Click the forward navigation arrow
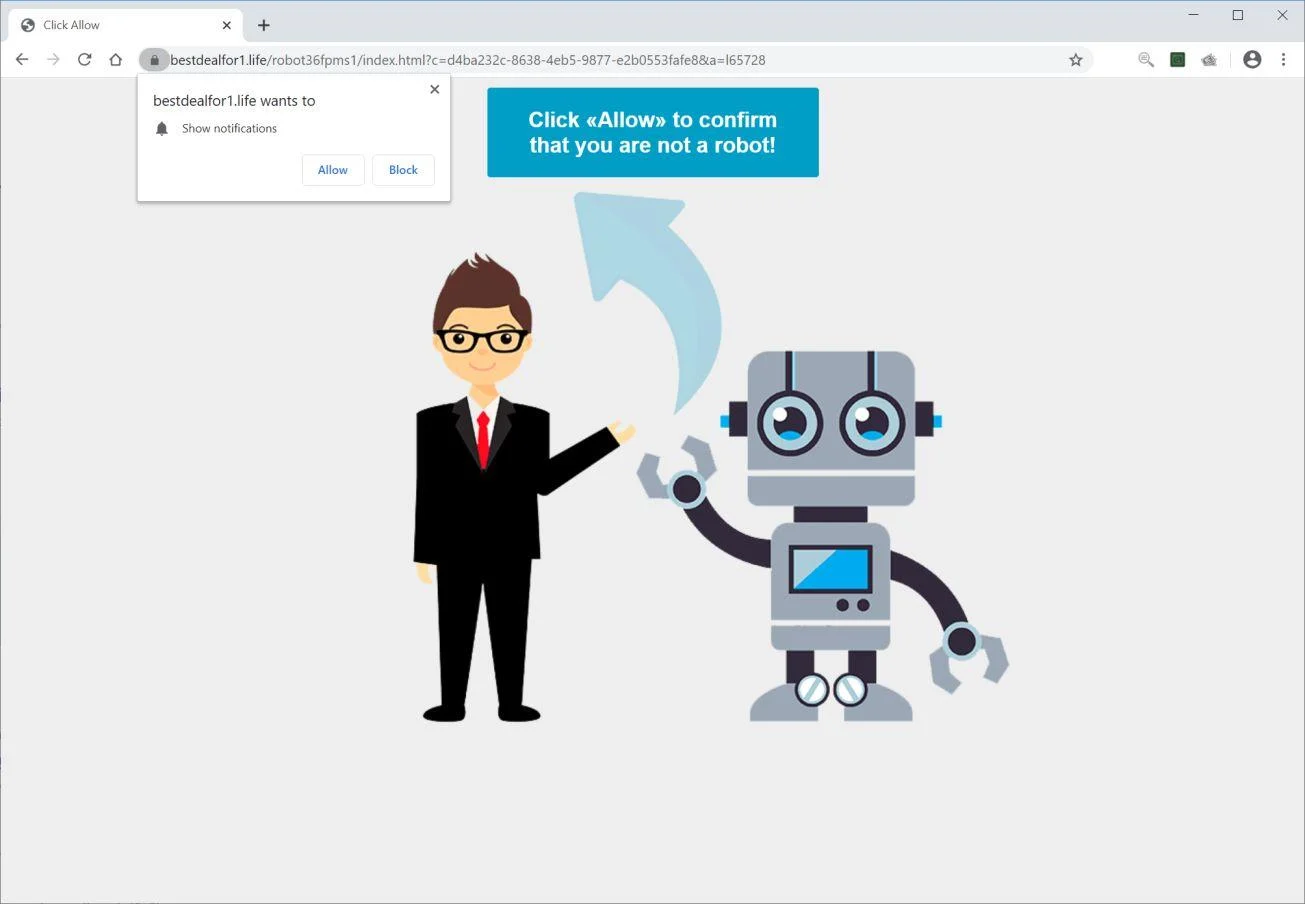Viewport: 1305px width, 904px height. click(x=53, y=60)
